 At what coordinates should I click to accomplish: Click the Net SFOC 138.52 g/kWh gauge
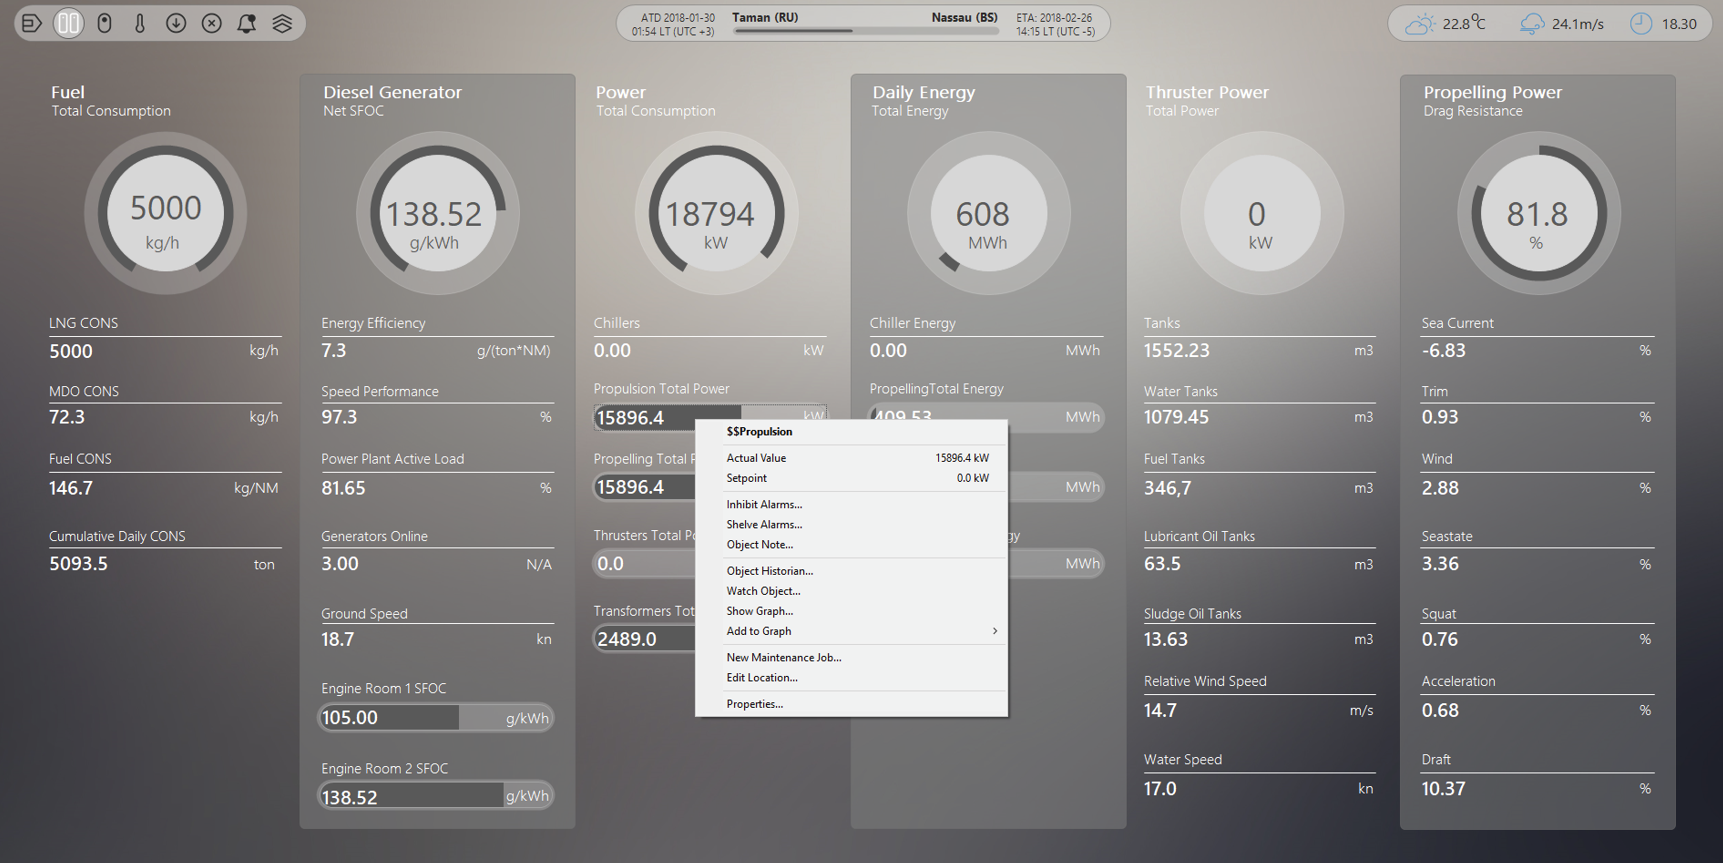click(x=437, y=213)
